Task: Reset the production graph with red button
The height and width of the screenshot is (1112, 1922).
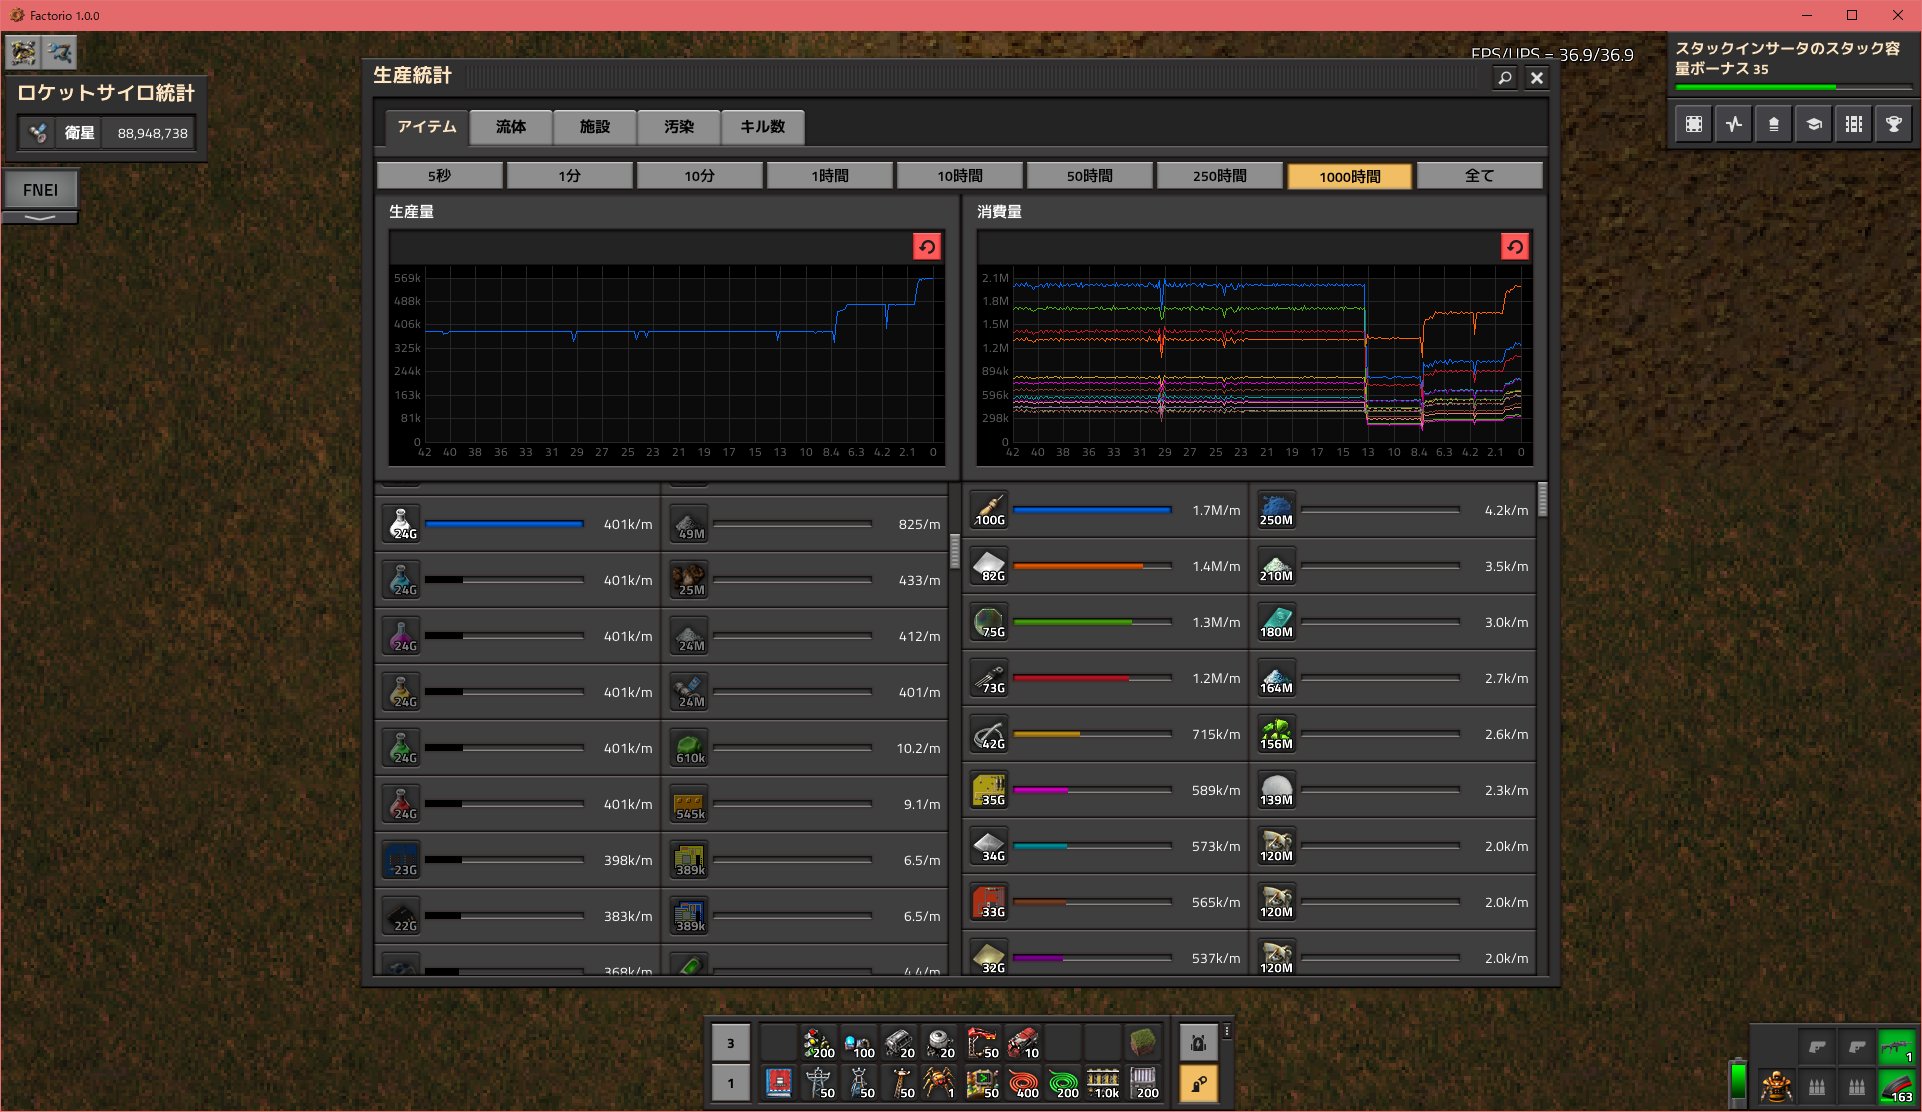Action: pos(927,247)
